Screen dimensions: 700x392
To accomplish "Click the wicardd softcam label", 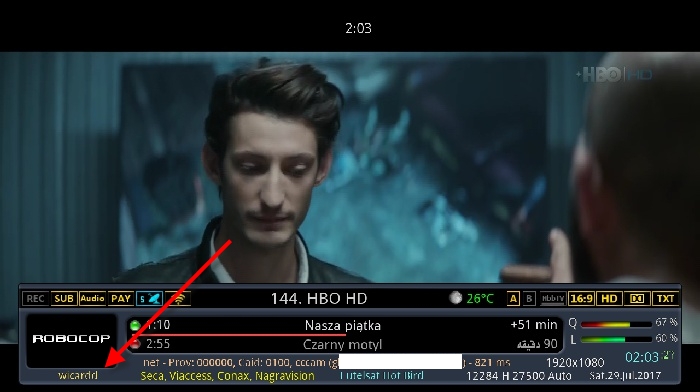I will pyautogui.click(x=78, y=375).
